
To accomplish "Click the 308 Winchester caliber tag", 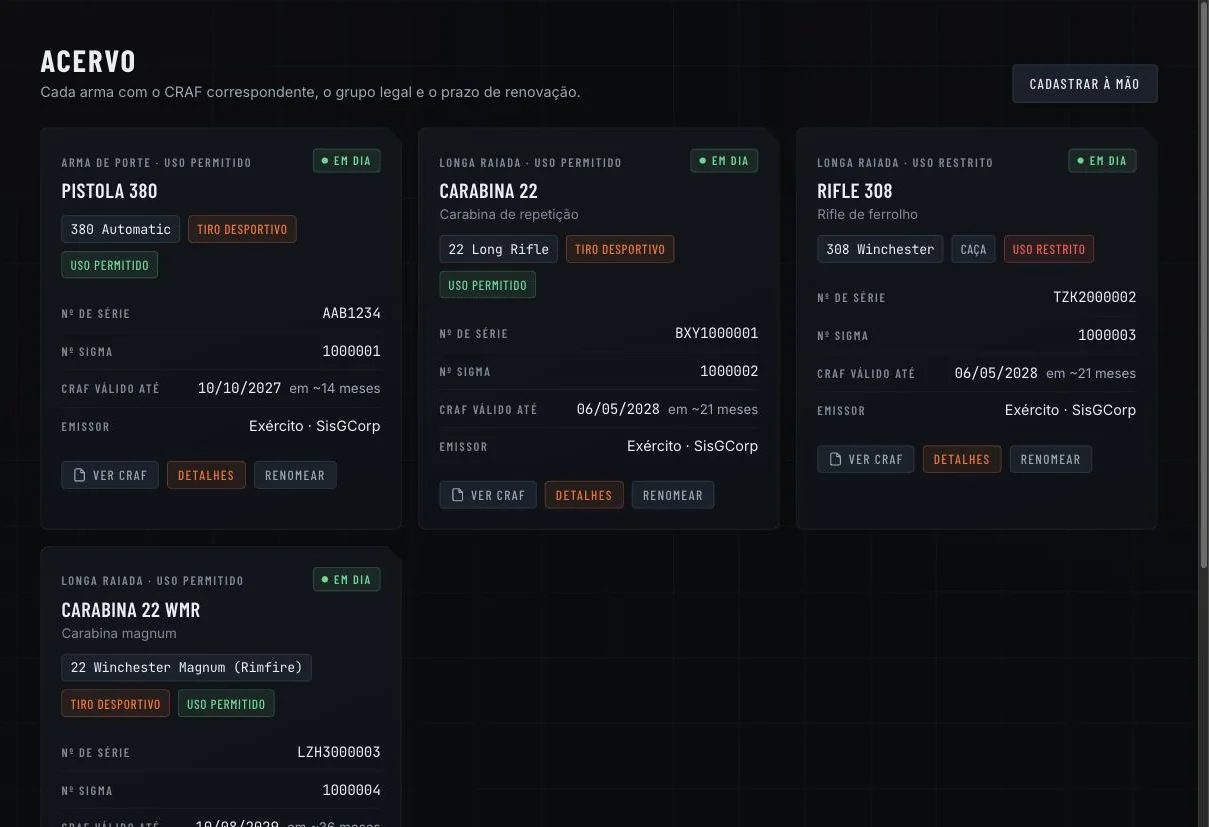I will 880,249.
